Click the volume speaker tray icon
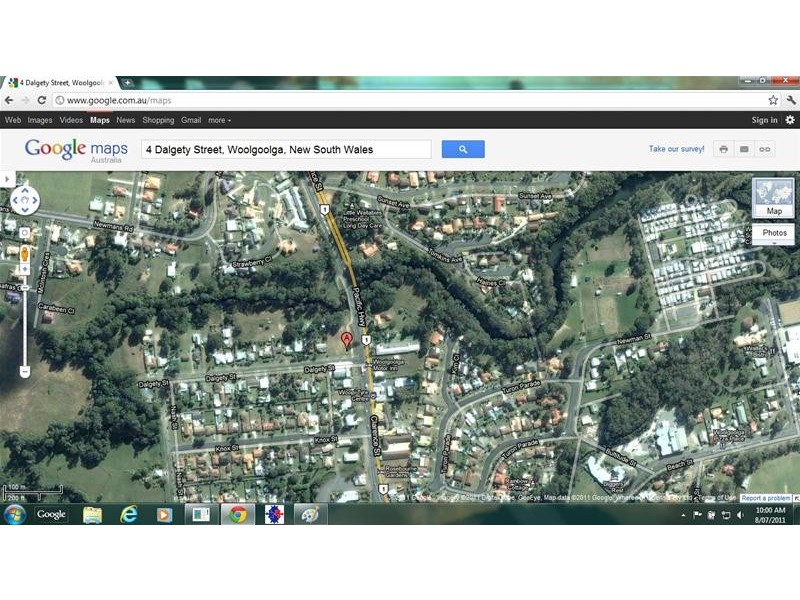 [x=740, y=515]
